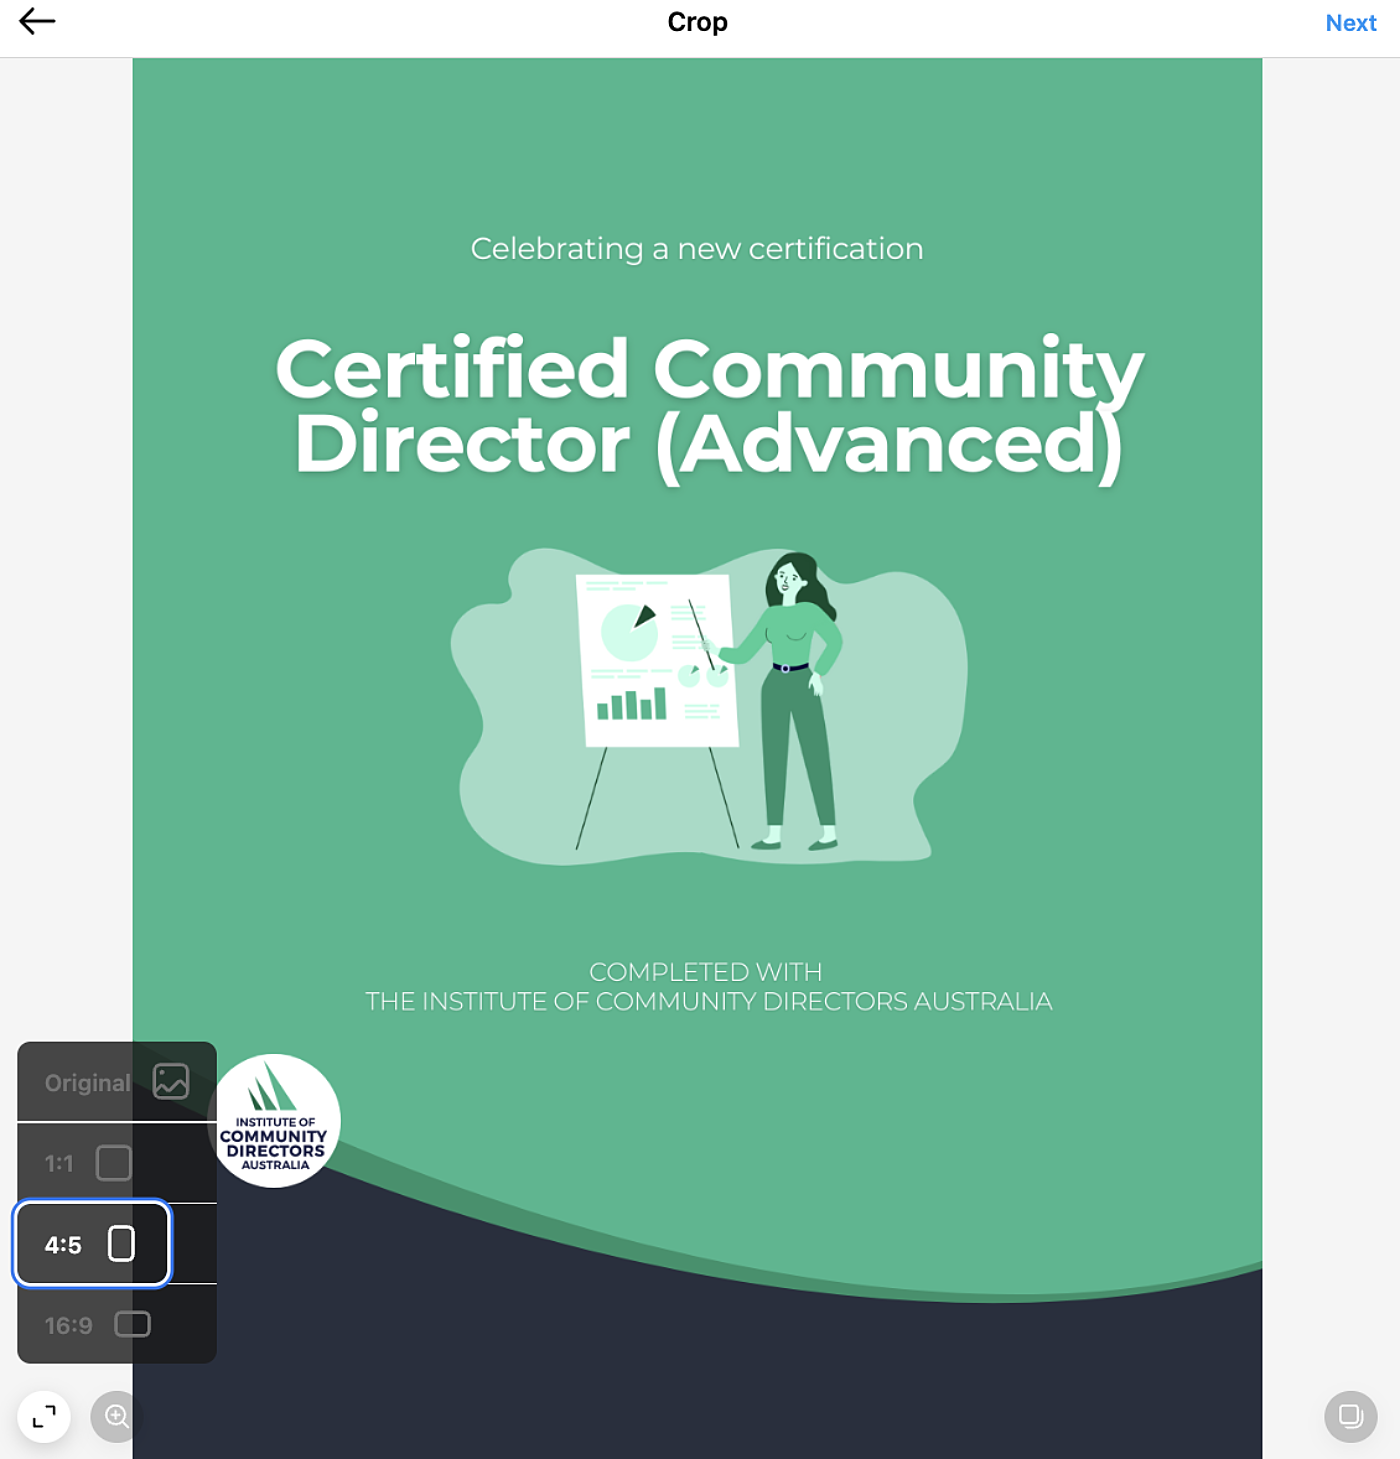Select the Original aspect ratio option
1400x1459 pixels.
click(88, 1083)
